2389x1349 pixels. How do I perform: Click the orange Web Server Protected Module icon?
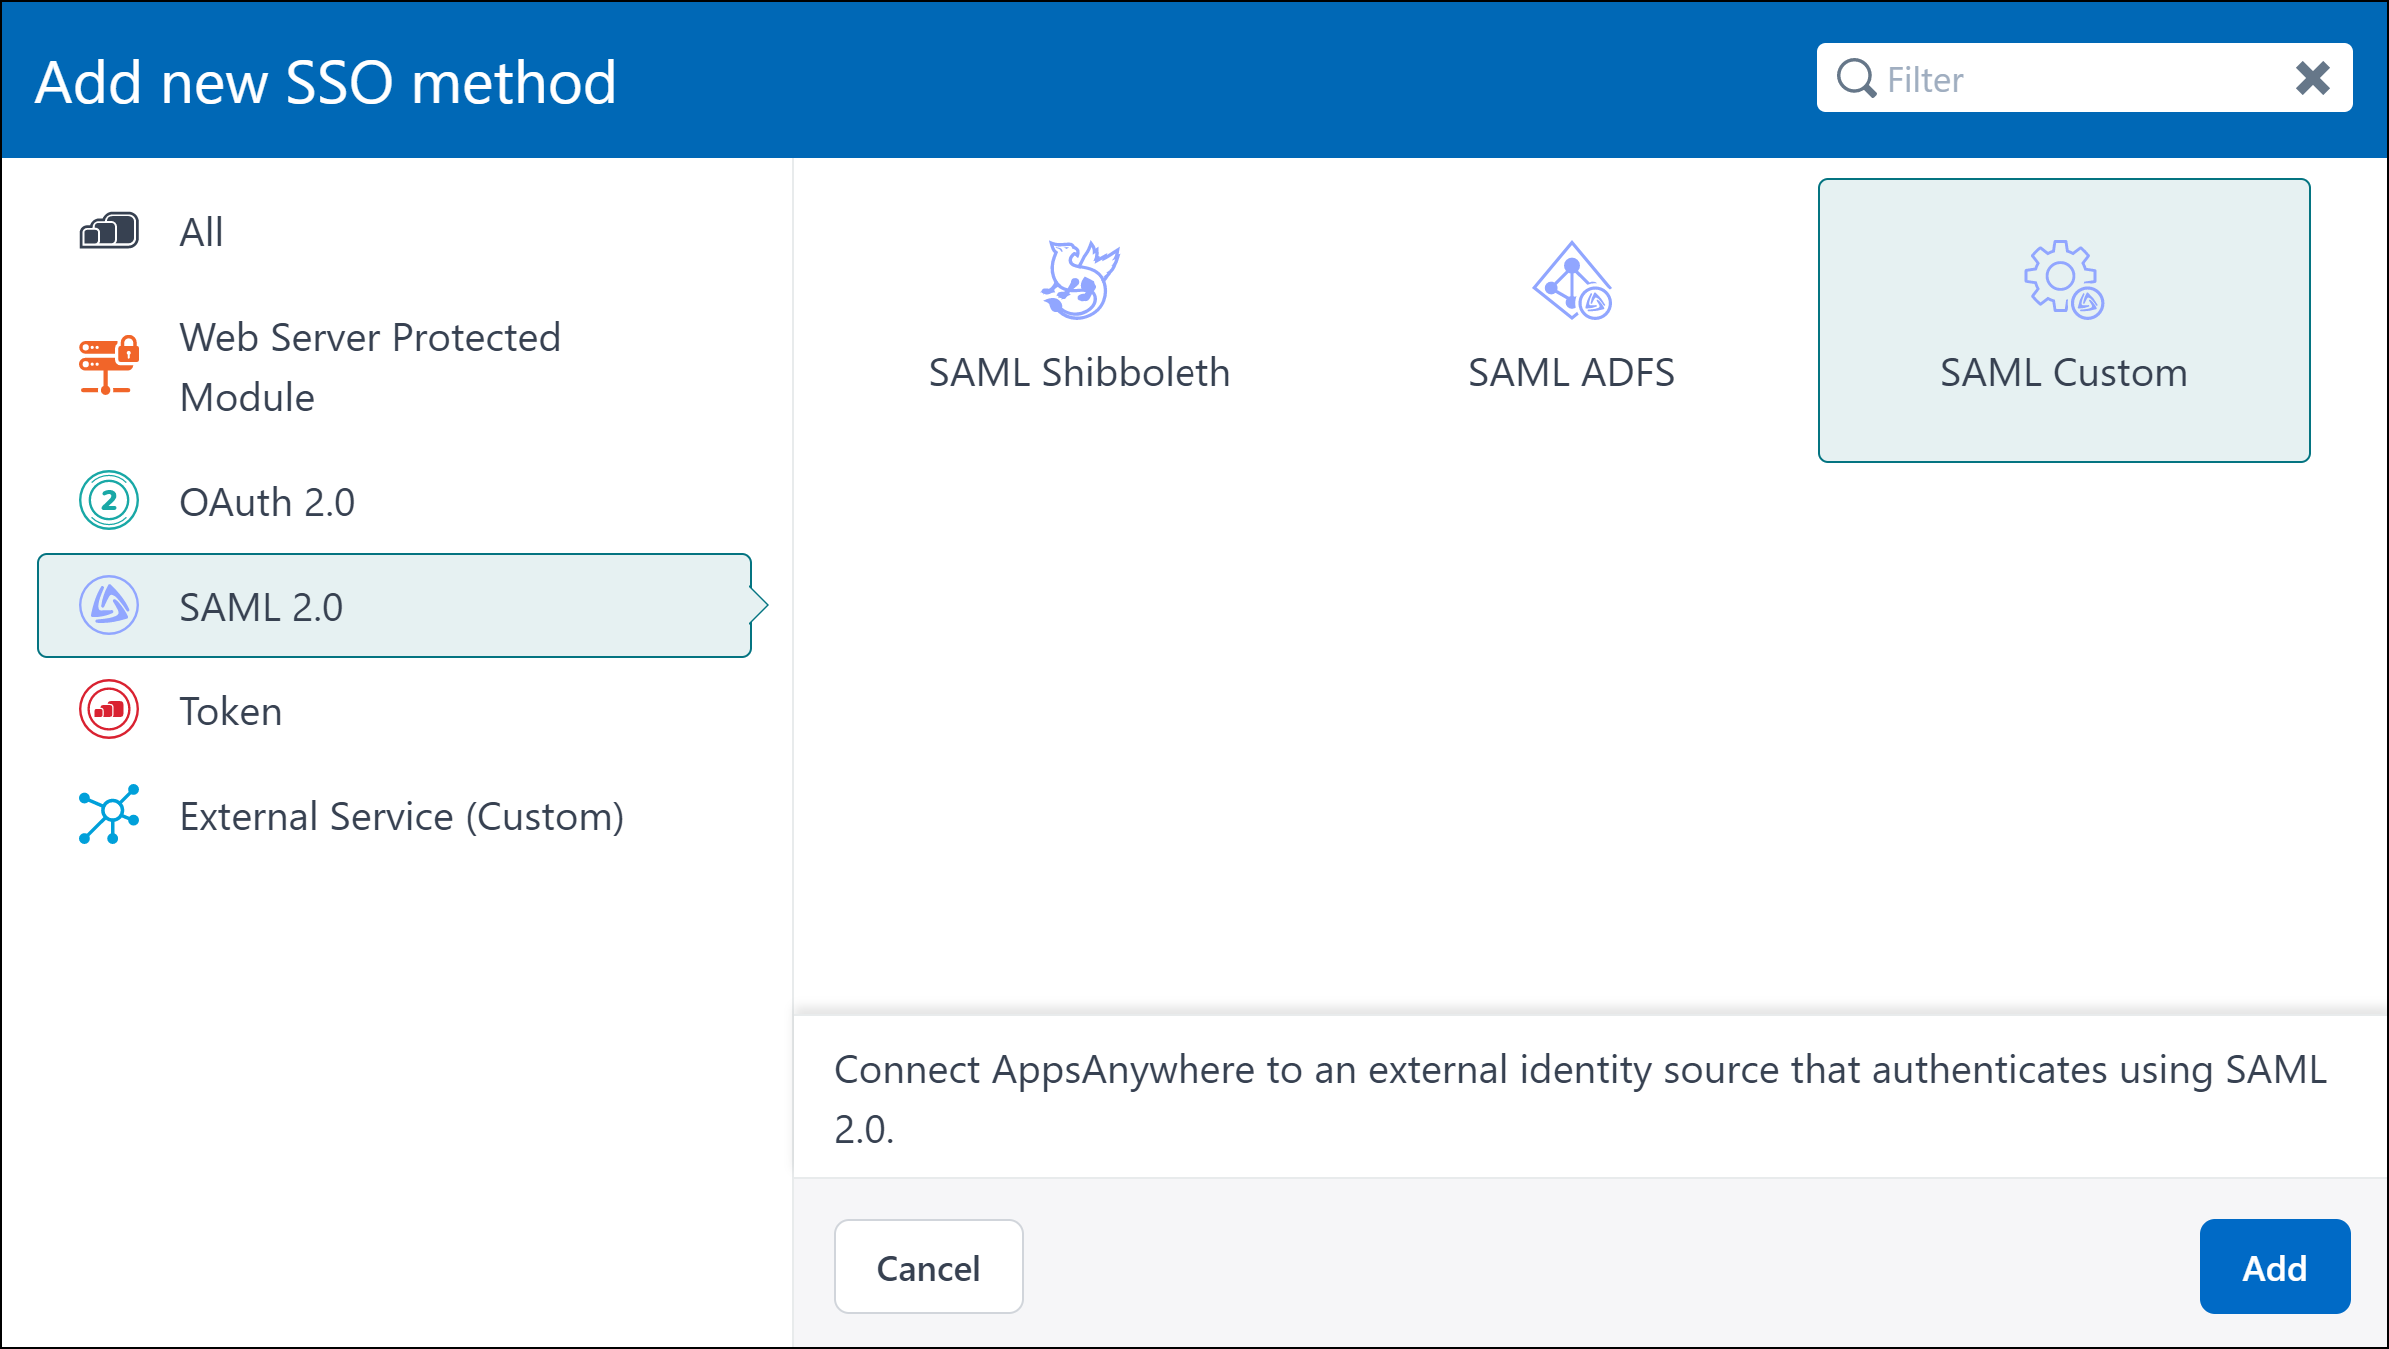107,366
